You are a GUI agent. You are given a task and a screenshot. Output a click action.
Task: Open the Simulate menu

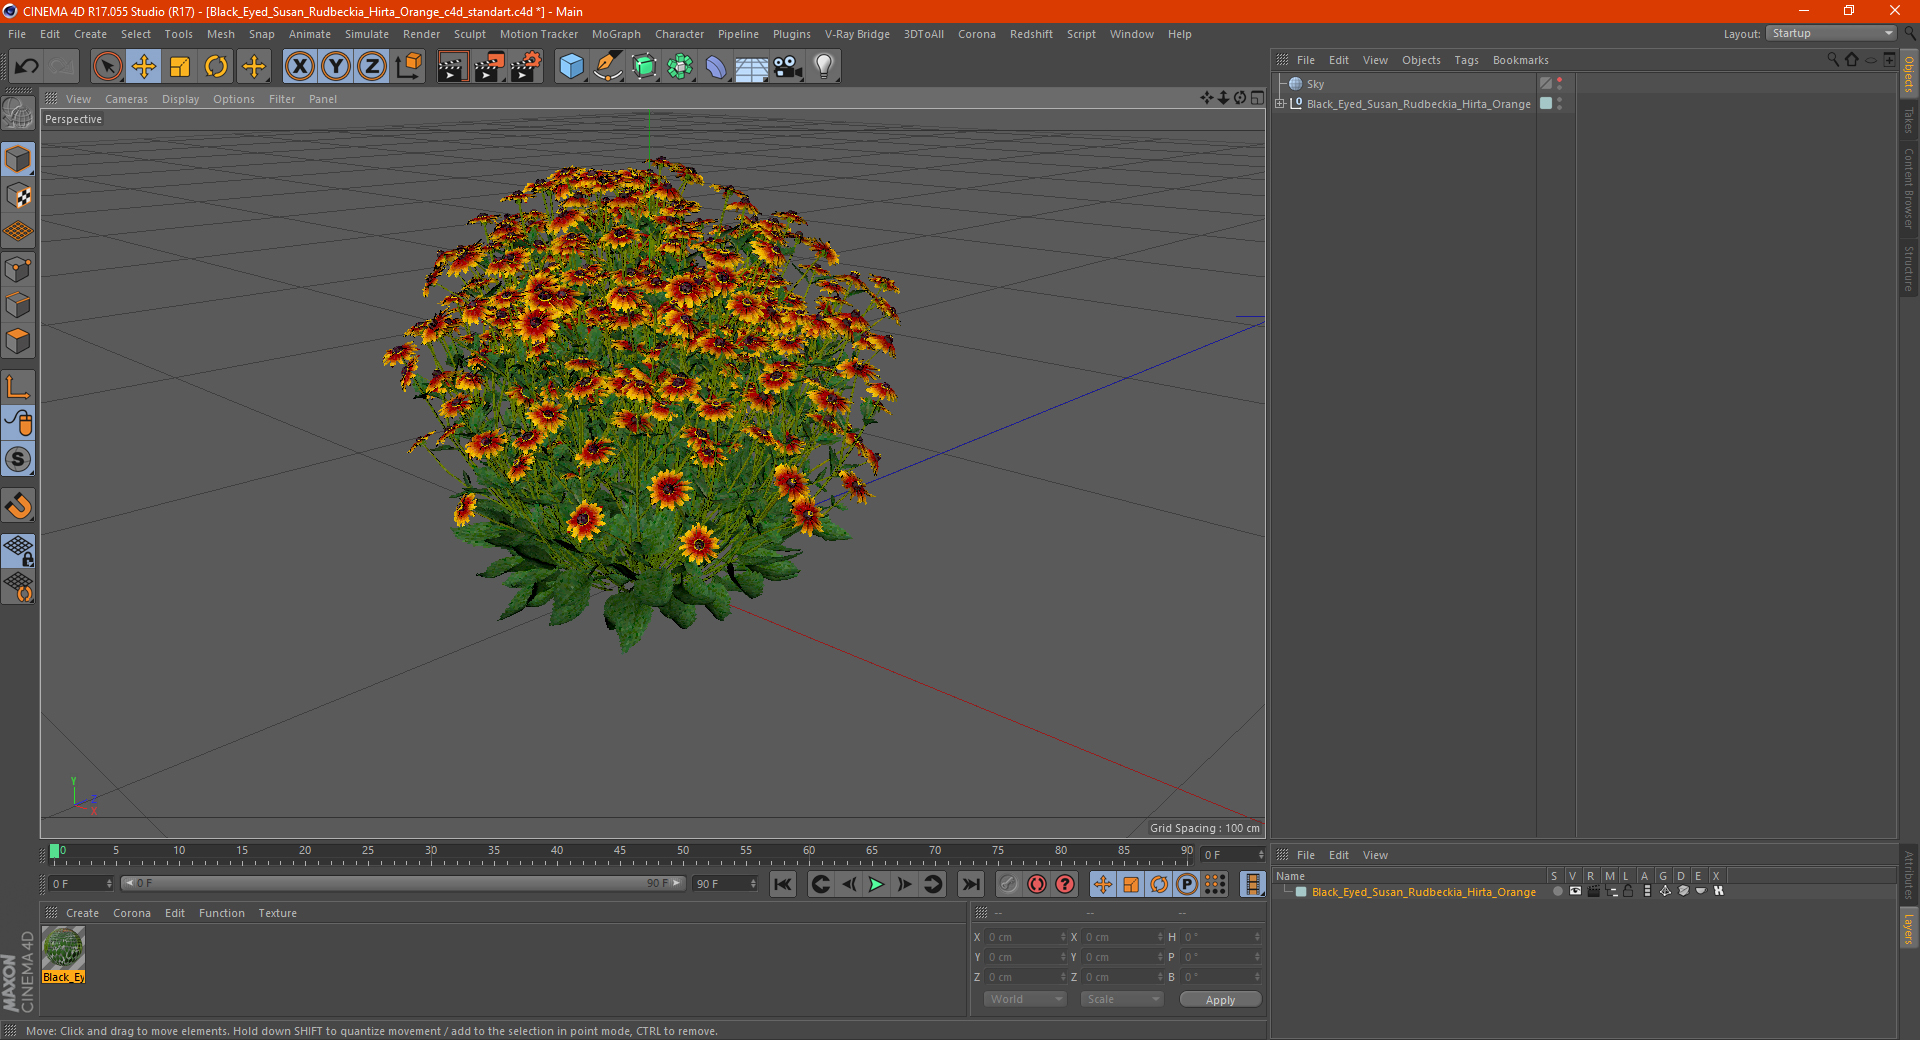[x=367, y=34]
